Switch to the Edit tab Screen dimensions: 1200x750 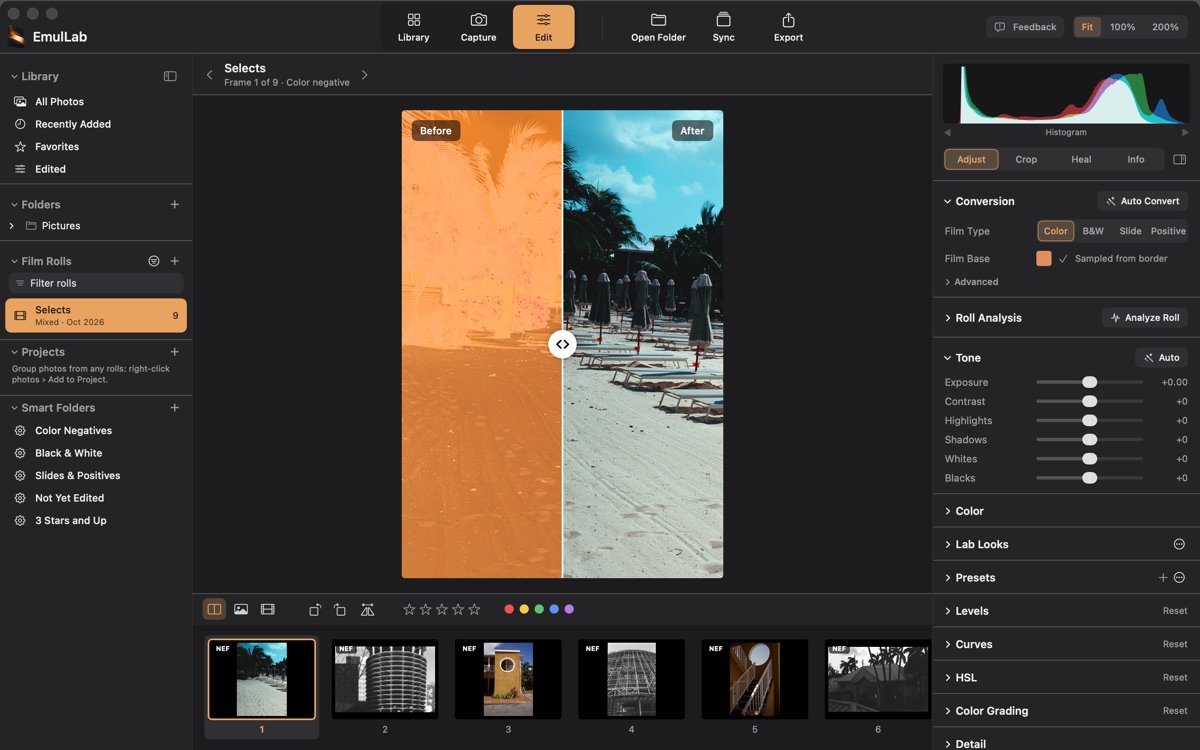543,27
